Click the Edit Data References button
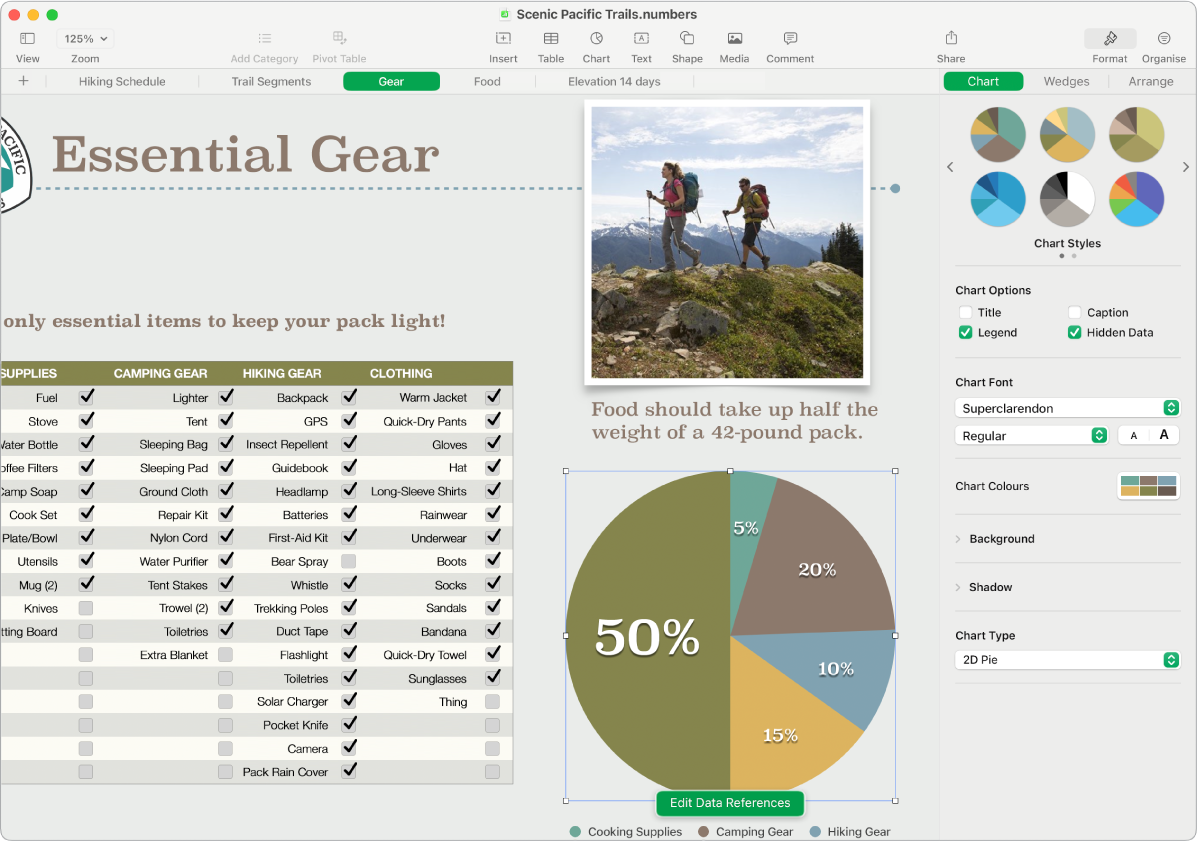 point(729,803)
